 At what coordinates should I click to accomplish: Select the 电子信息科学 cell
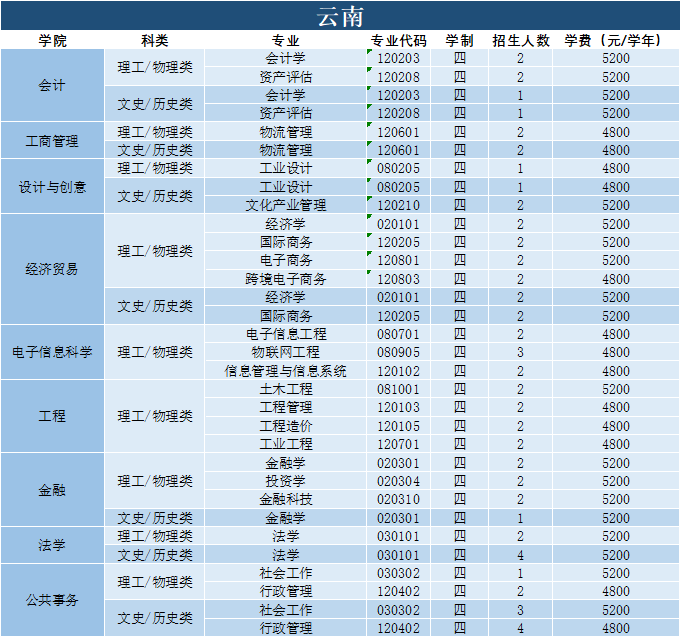(52, 352)
